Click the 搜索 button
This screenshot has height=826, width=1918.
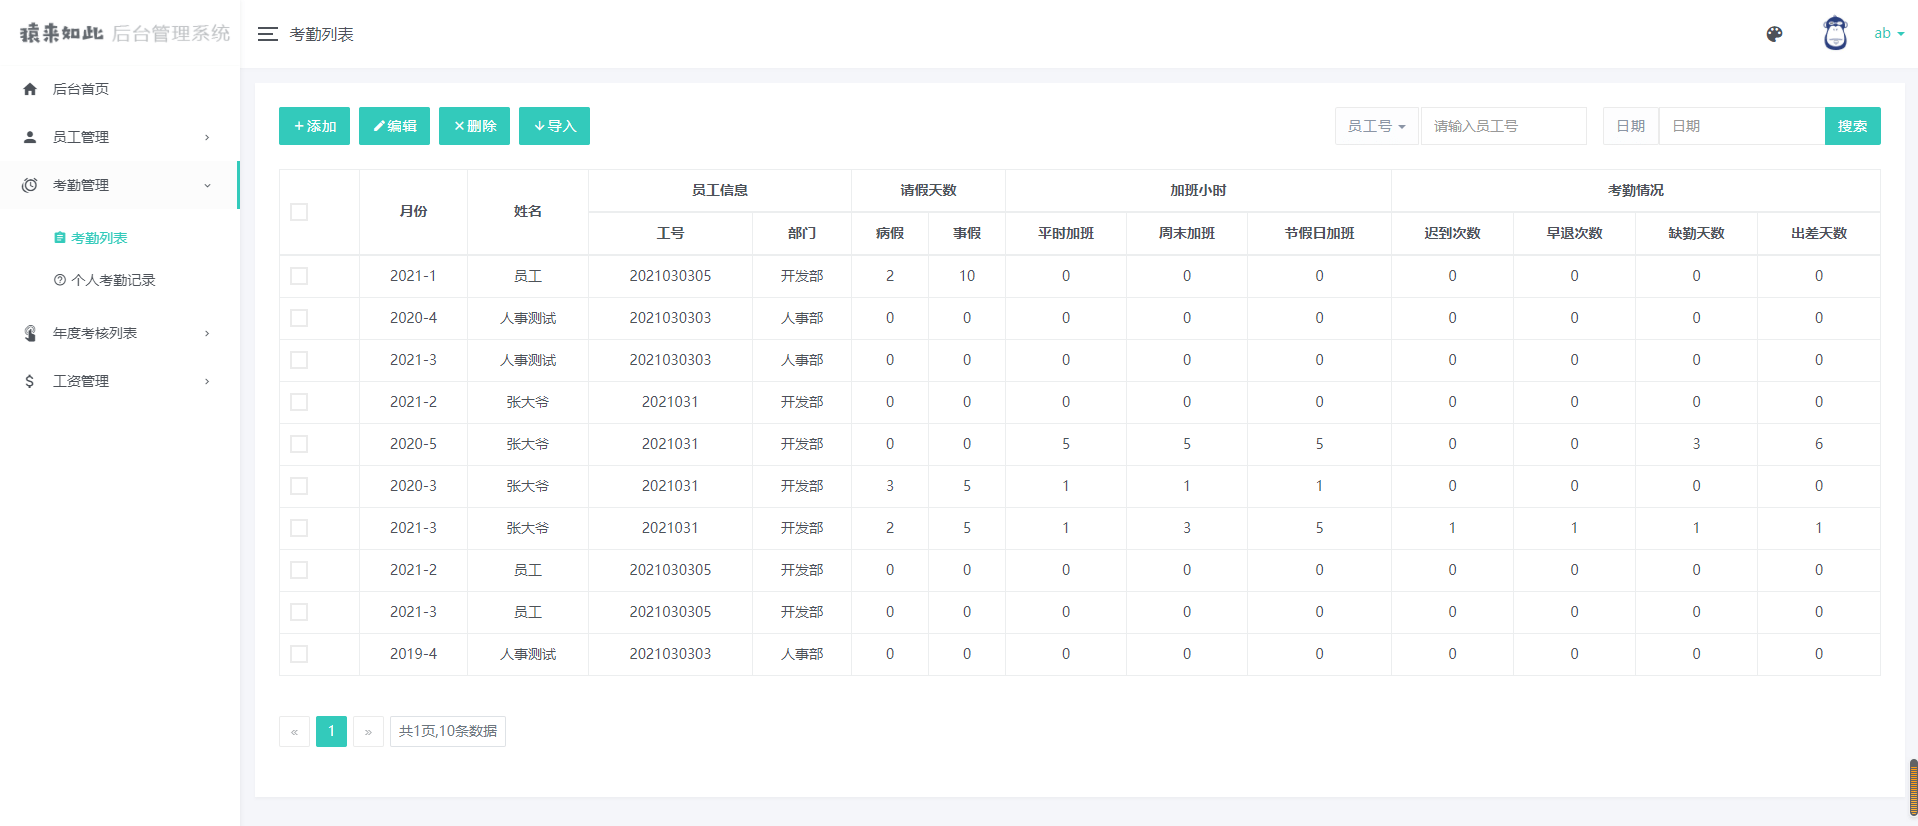(x=1852, y=126)
